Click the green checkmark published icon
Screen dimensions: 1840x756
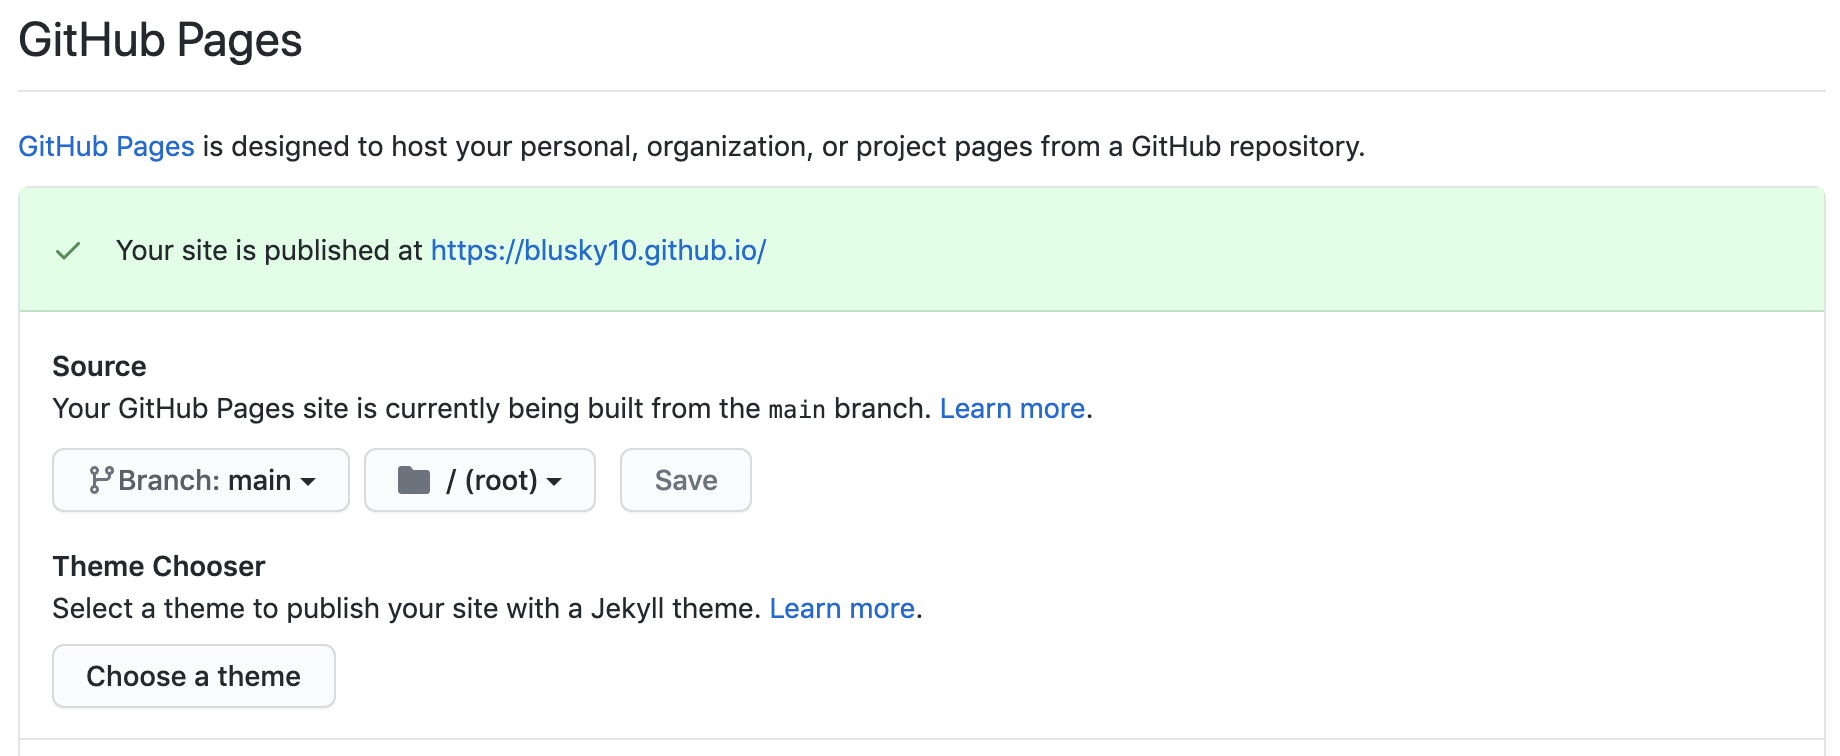point(68,251)
